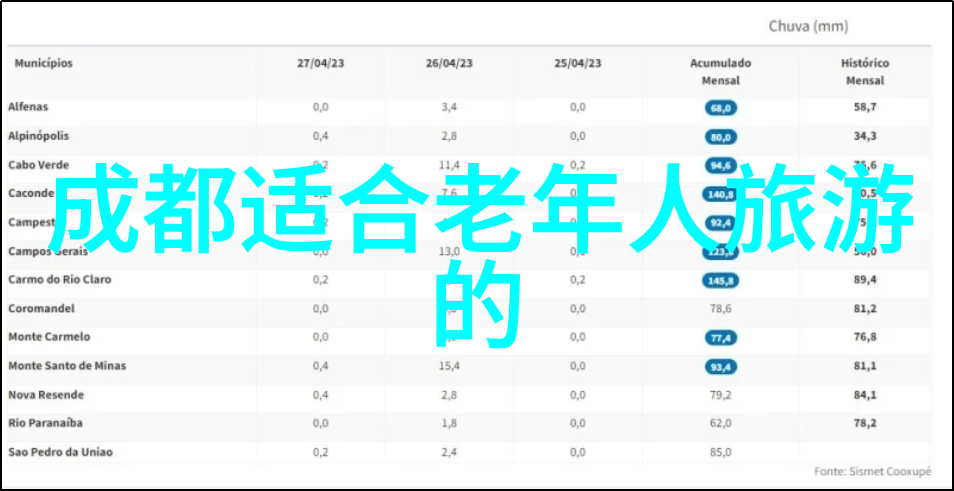Click the 68,0 badge for Alfenas

coord(721,108)
